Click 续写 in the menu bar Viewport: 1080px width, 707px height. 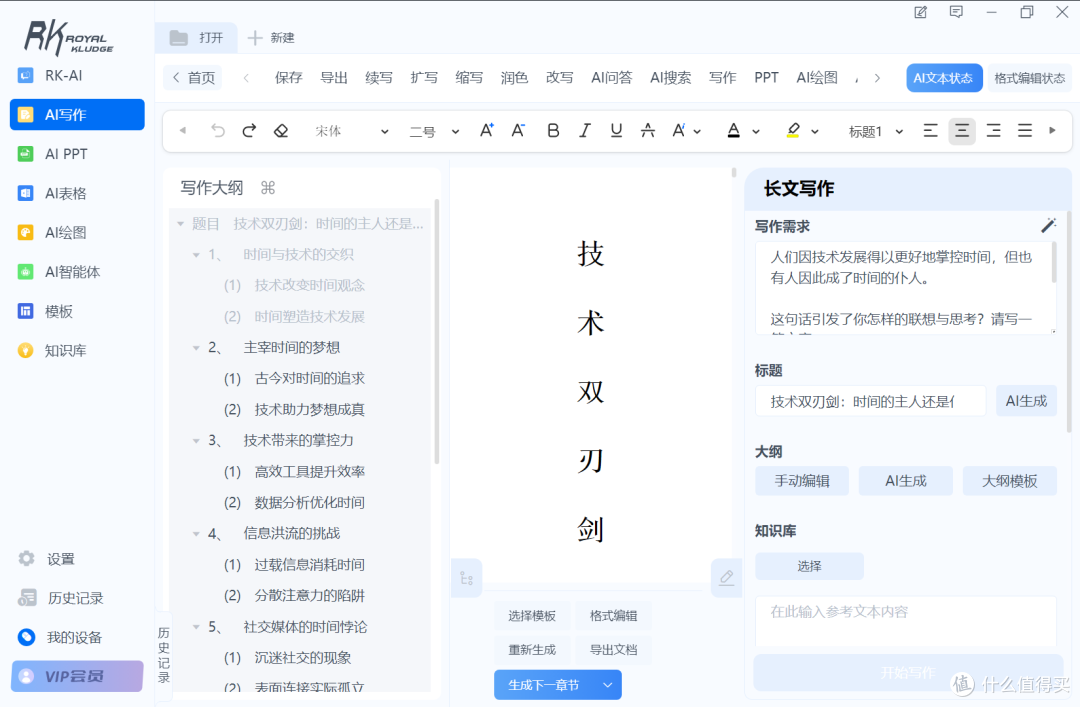pos(379,77)
